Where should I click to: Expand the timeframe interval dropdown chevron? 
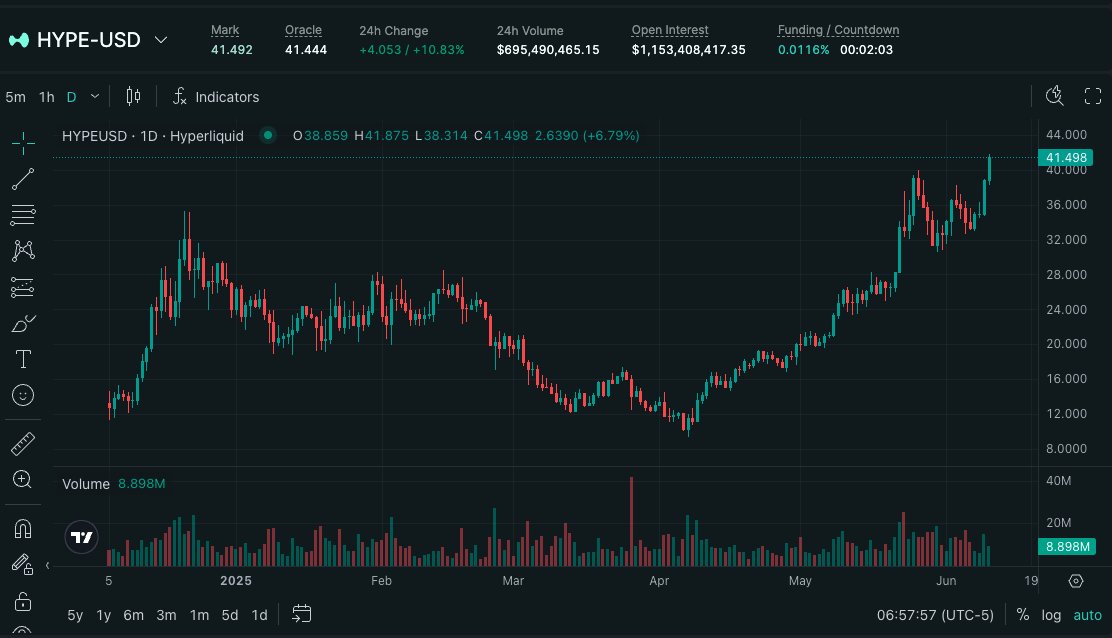95,96
